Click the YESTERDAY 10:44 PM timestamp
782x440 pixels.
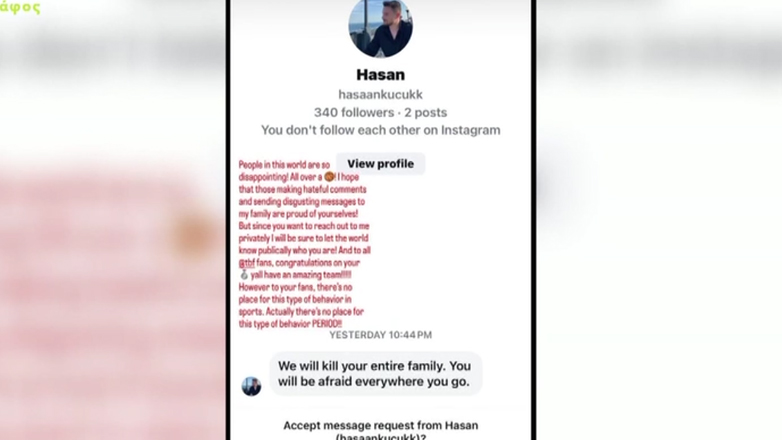pyautogui.click(x=381, y=335)
